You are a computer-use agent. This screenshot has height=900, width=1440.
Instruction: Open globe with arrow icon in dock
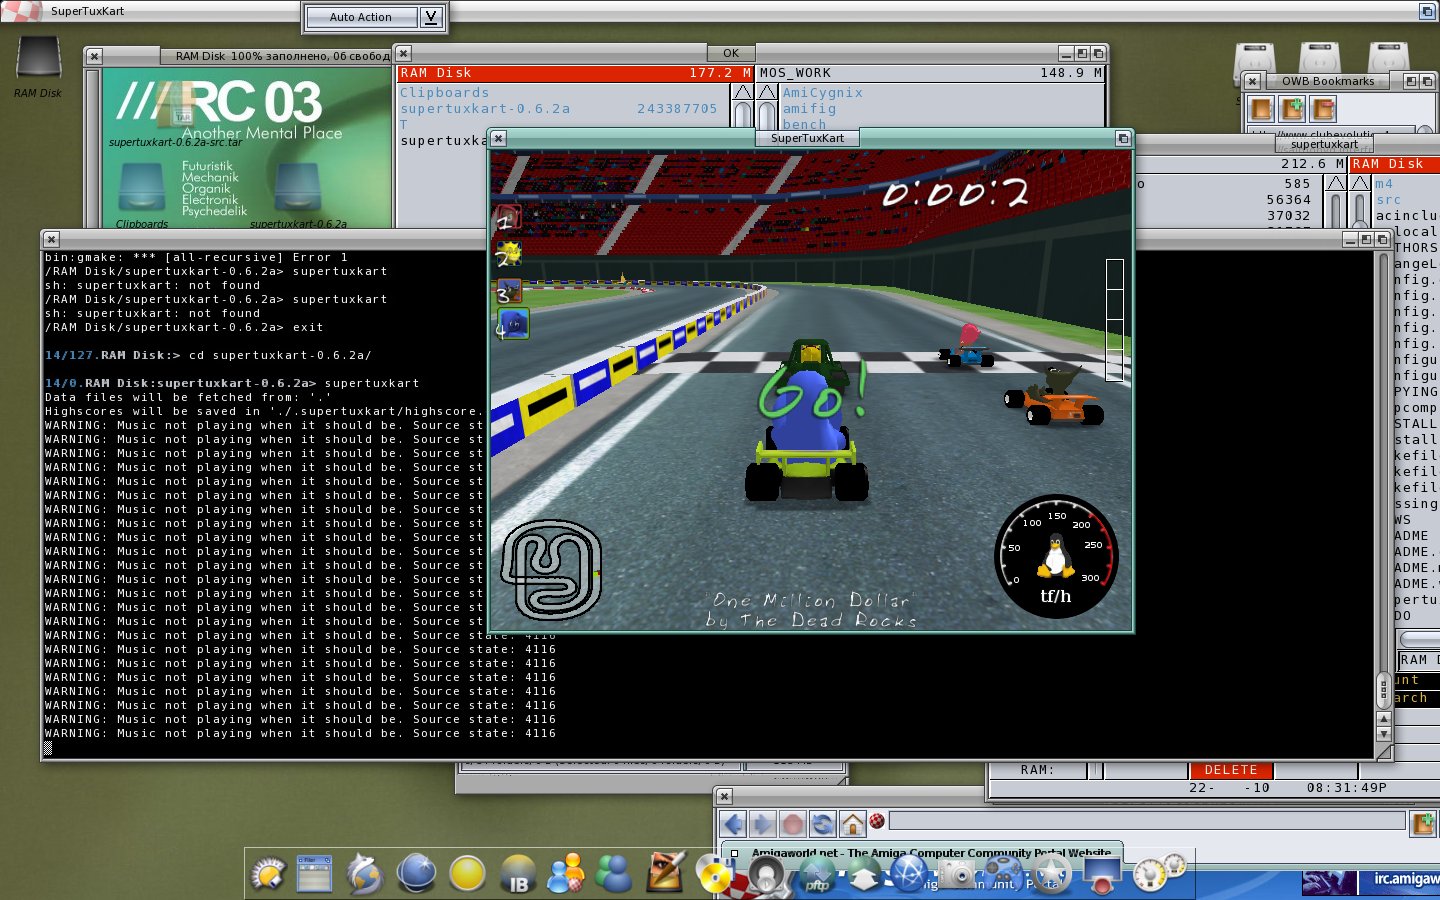tap(365, 874)
